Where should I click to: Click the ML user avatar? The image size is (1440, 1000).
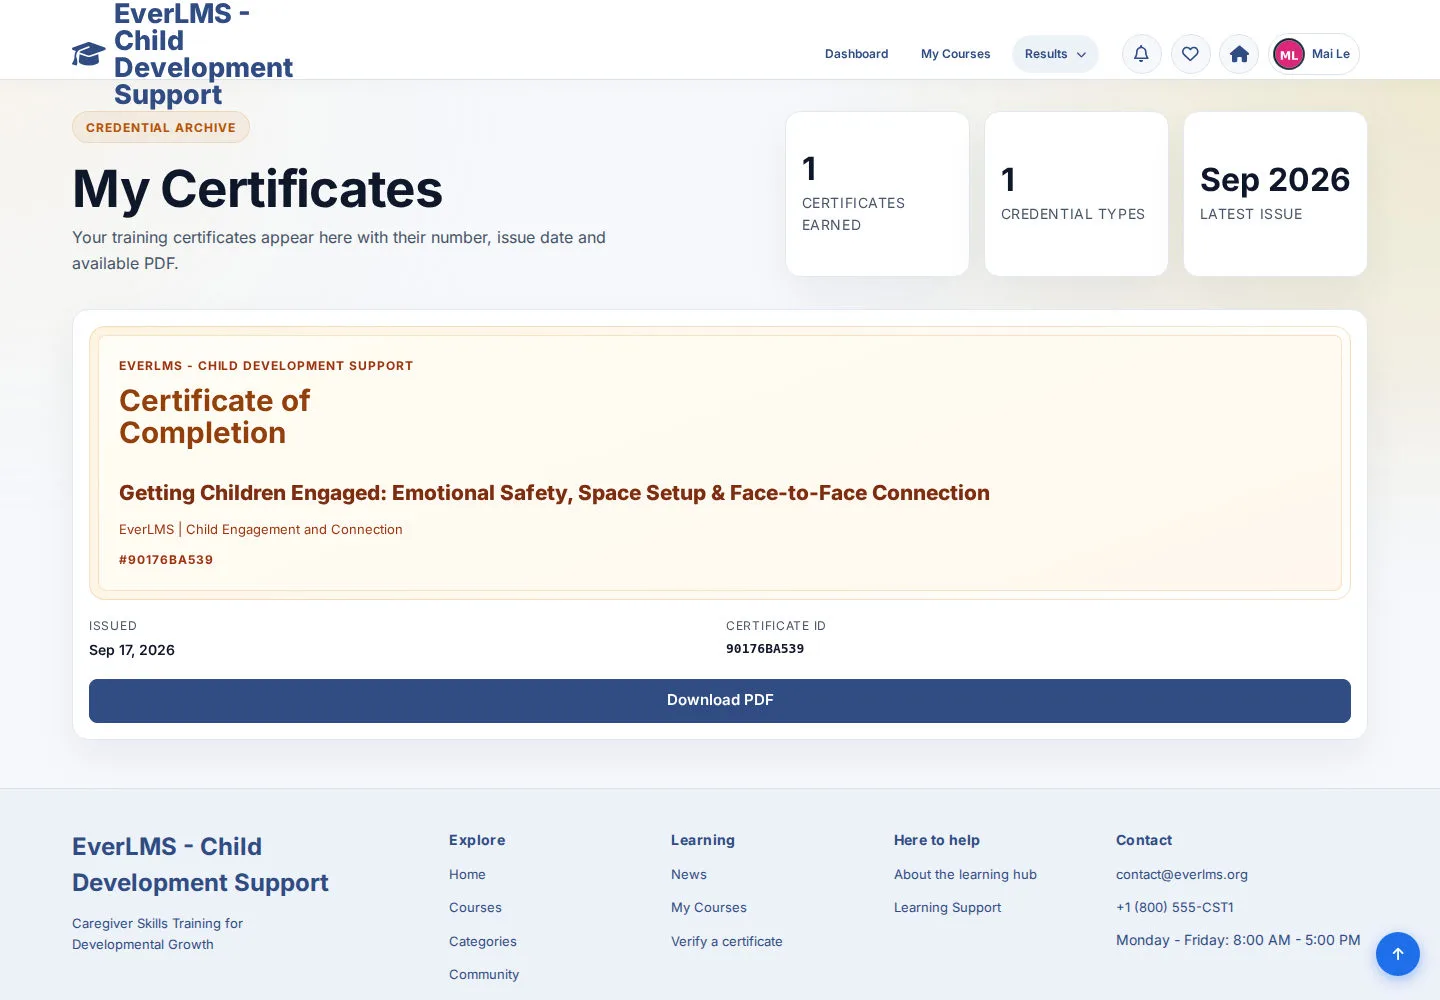tap(1289, 54)
